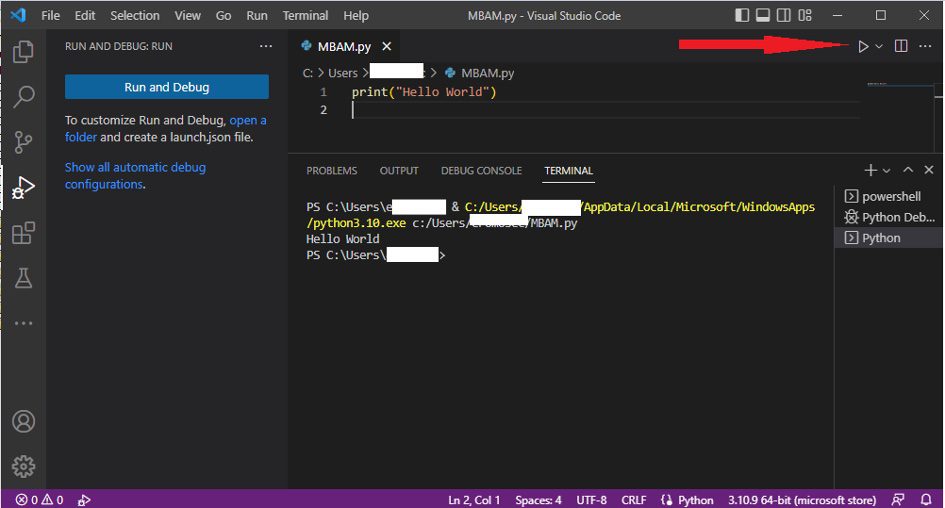
Task: Select the Run and Debug activity icon
Action: coord(23,187)
